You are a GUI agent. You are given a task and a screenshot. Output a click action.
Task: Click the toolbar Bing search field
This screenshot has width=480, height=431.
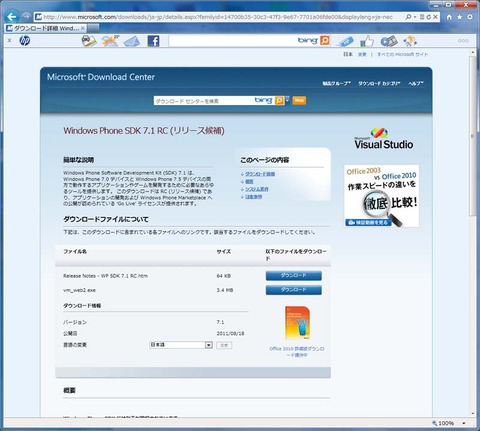click(233, 41)
